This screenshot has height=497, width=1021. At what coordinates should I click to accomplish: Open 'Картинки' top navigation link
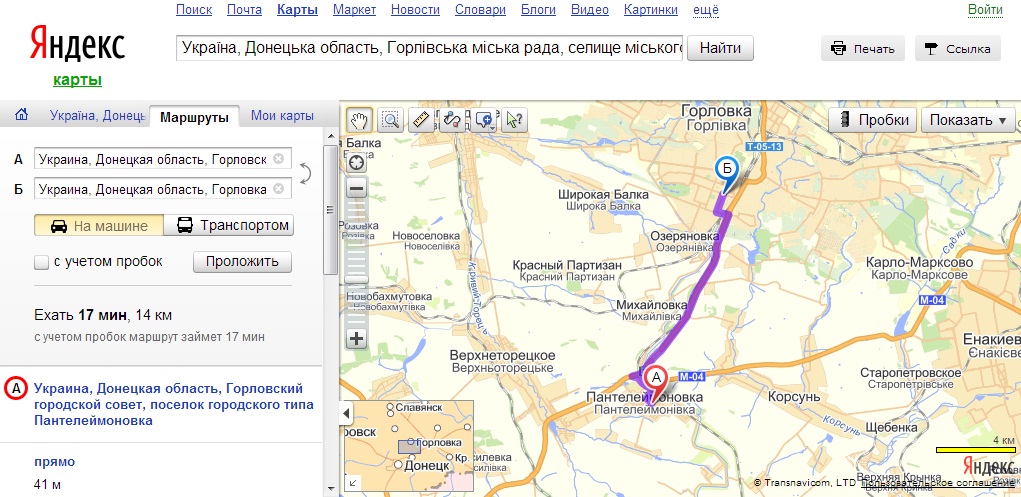[650, 10]
